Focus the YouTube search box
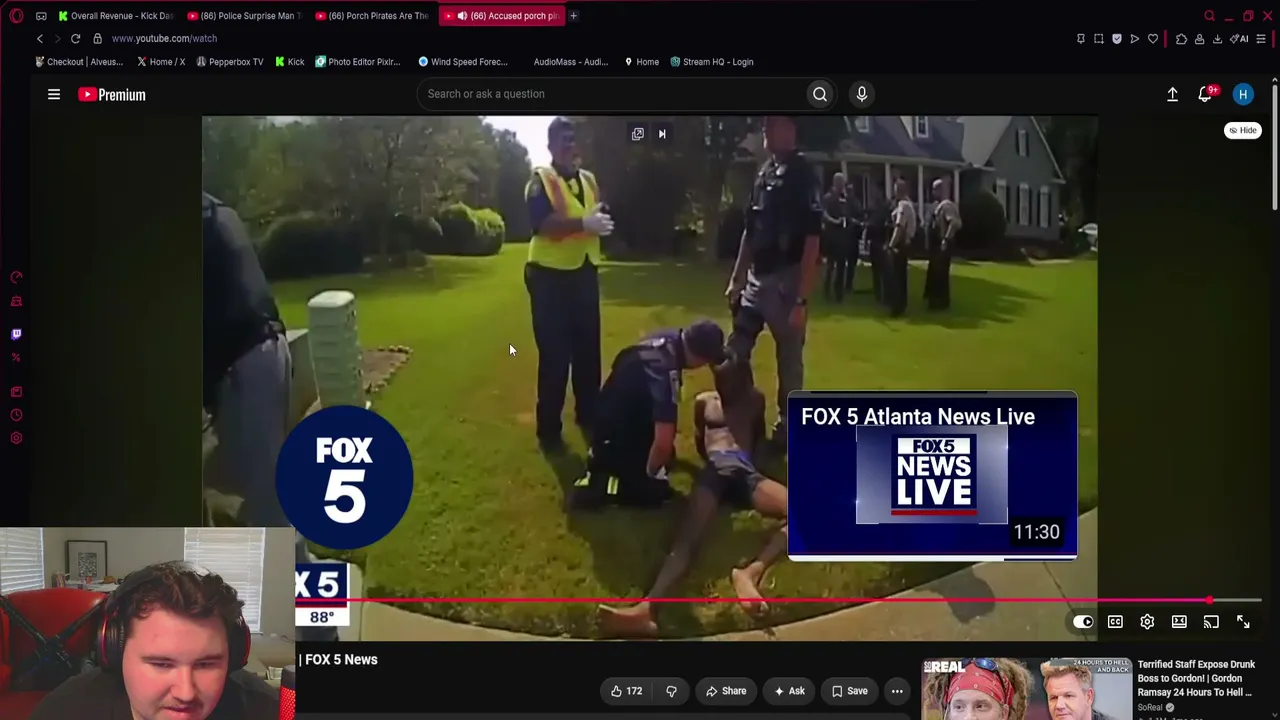This screenshot has width=1280, height=720. tap(611, 94)
